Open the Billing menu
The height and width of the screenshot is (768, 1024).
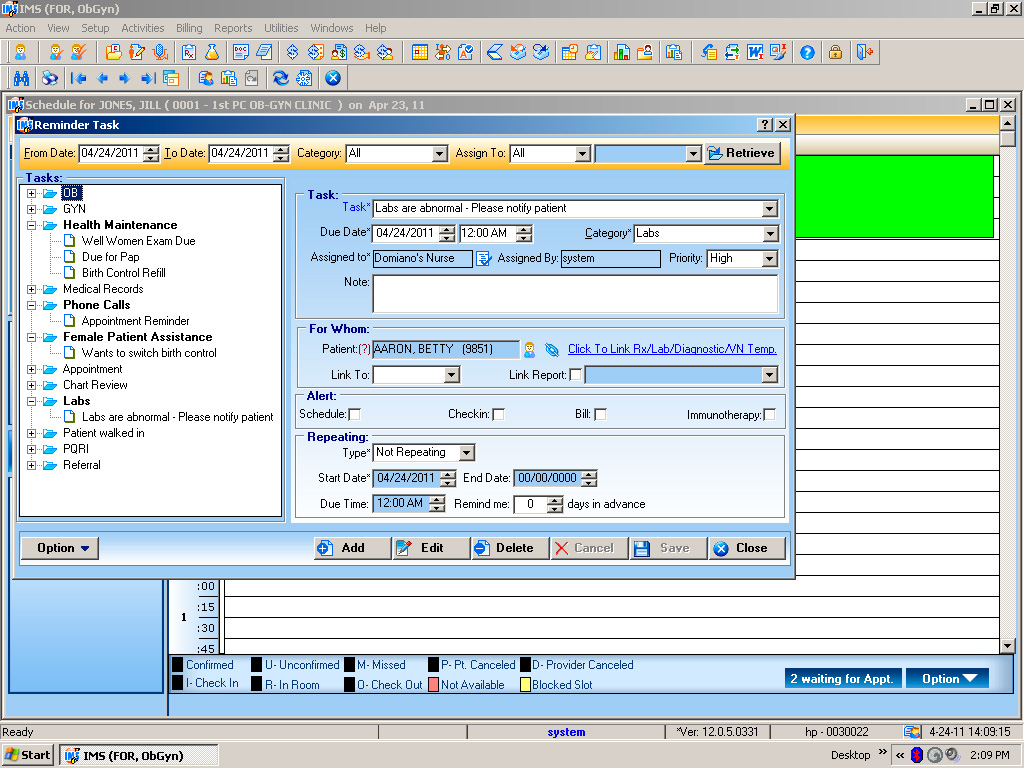coord(189,28)
